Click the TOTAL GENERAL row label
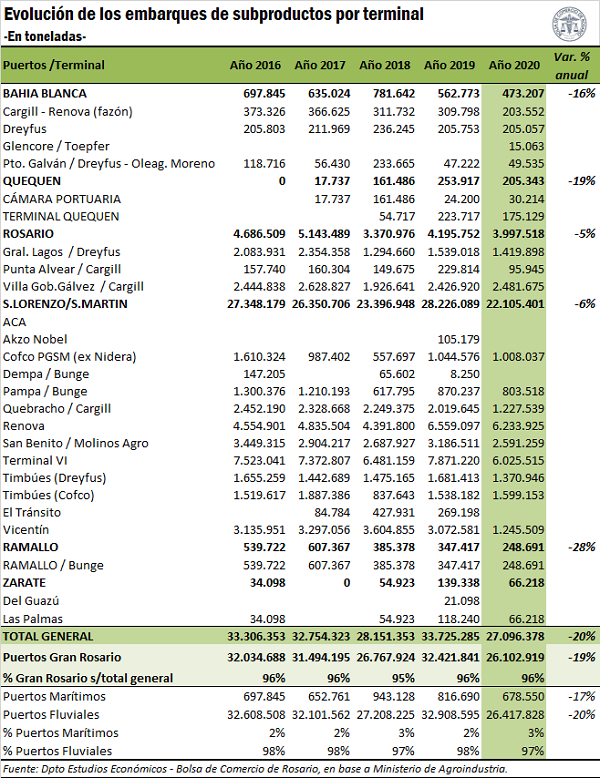This screenshot has height=778, width=600. tap(48, 636)
